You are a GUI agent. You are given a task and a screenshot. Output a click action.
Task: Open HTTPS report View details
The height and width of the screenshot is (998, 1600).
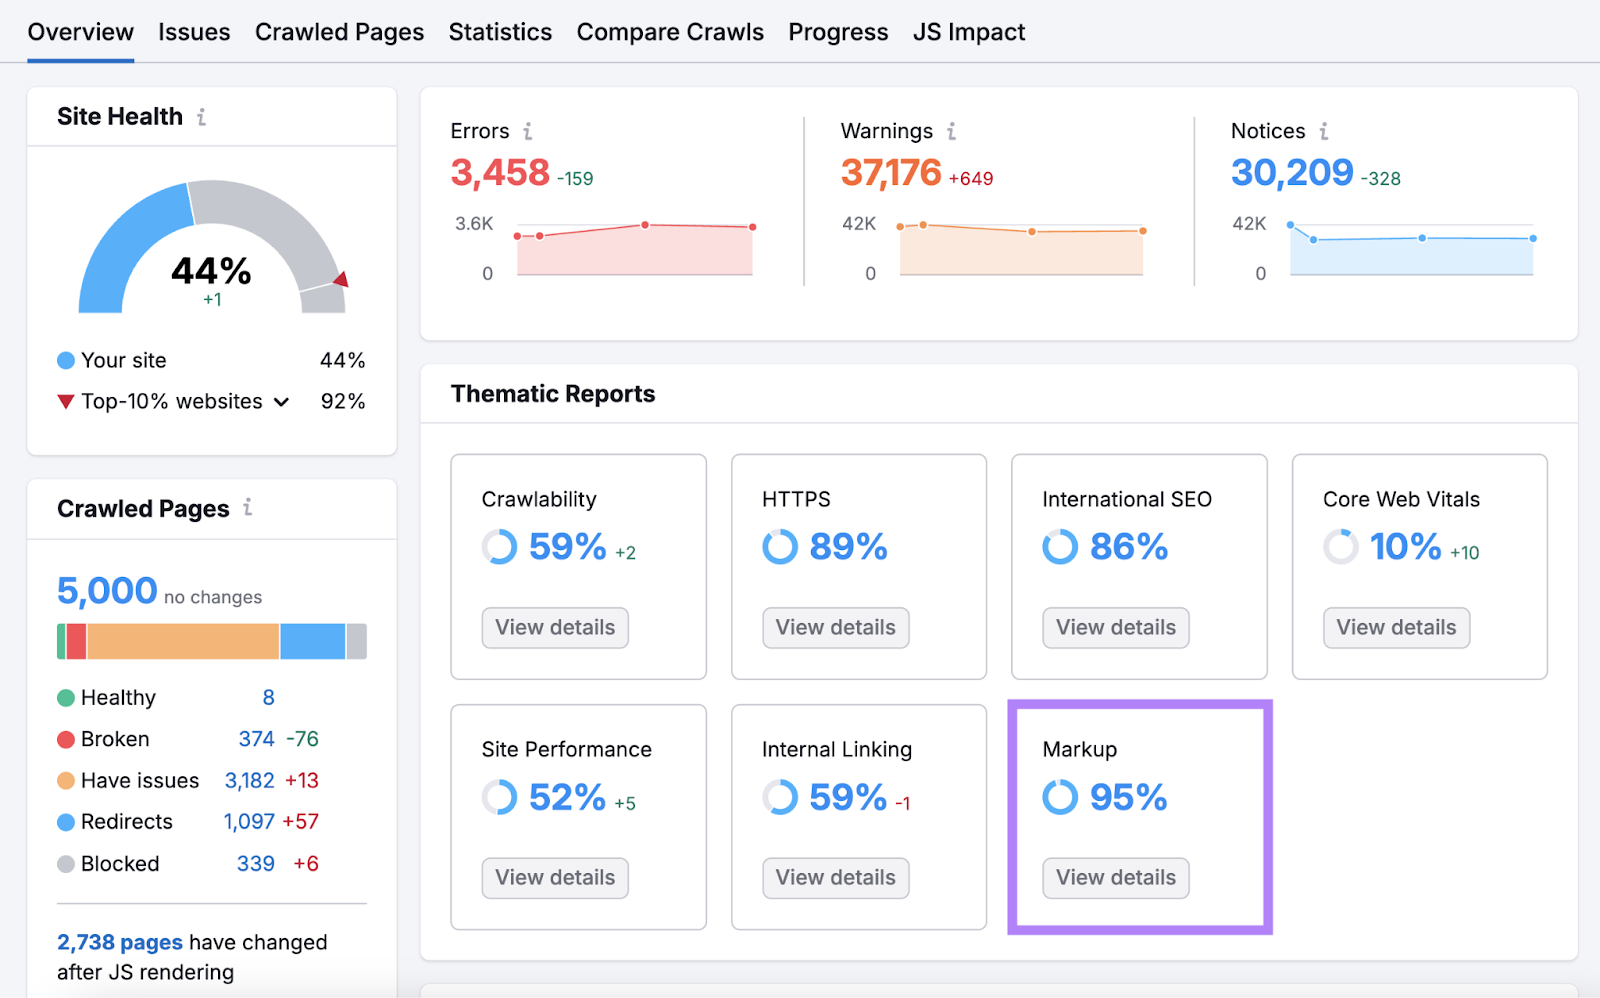coord(835,627)
